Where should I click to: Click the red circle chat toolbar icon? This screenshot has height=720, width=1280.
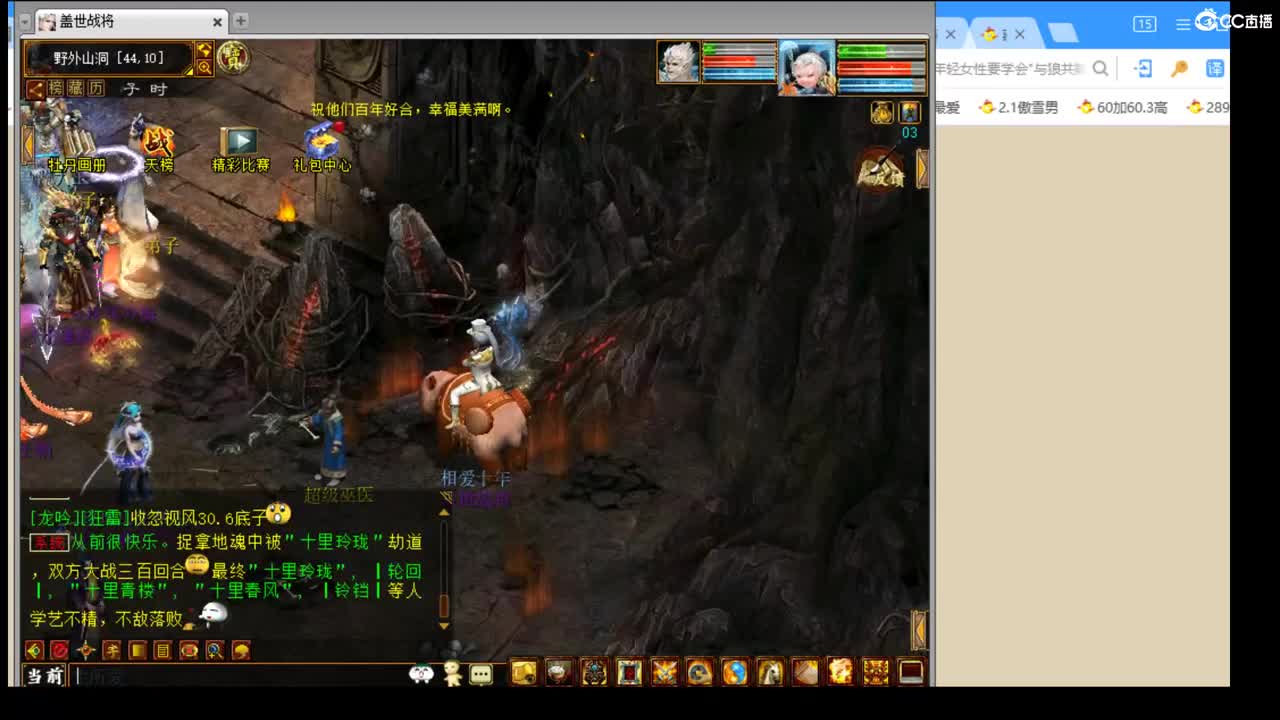pos(60,650)
